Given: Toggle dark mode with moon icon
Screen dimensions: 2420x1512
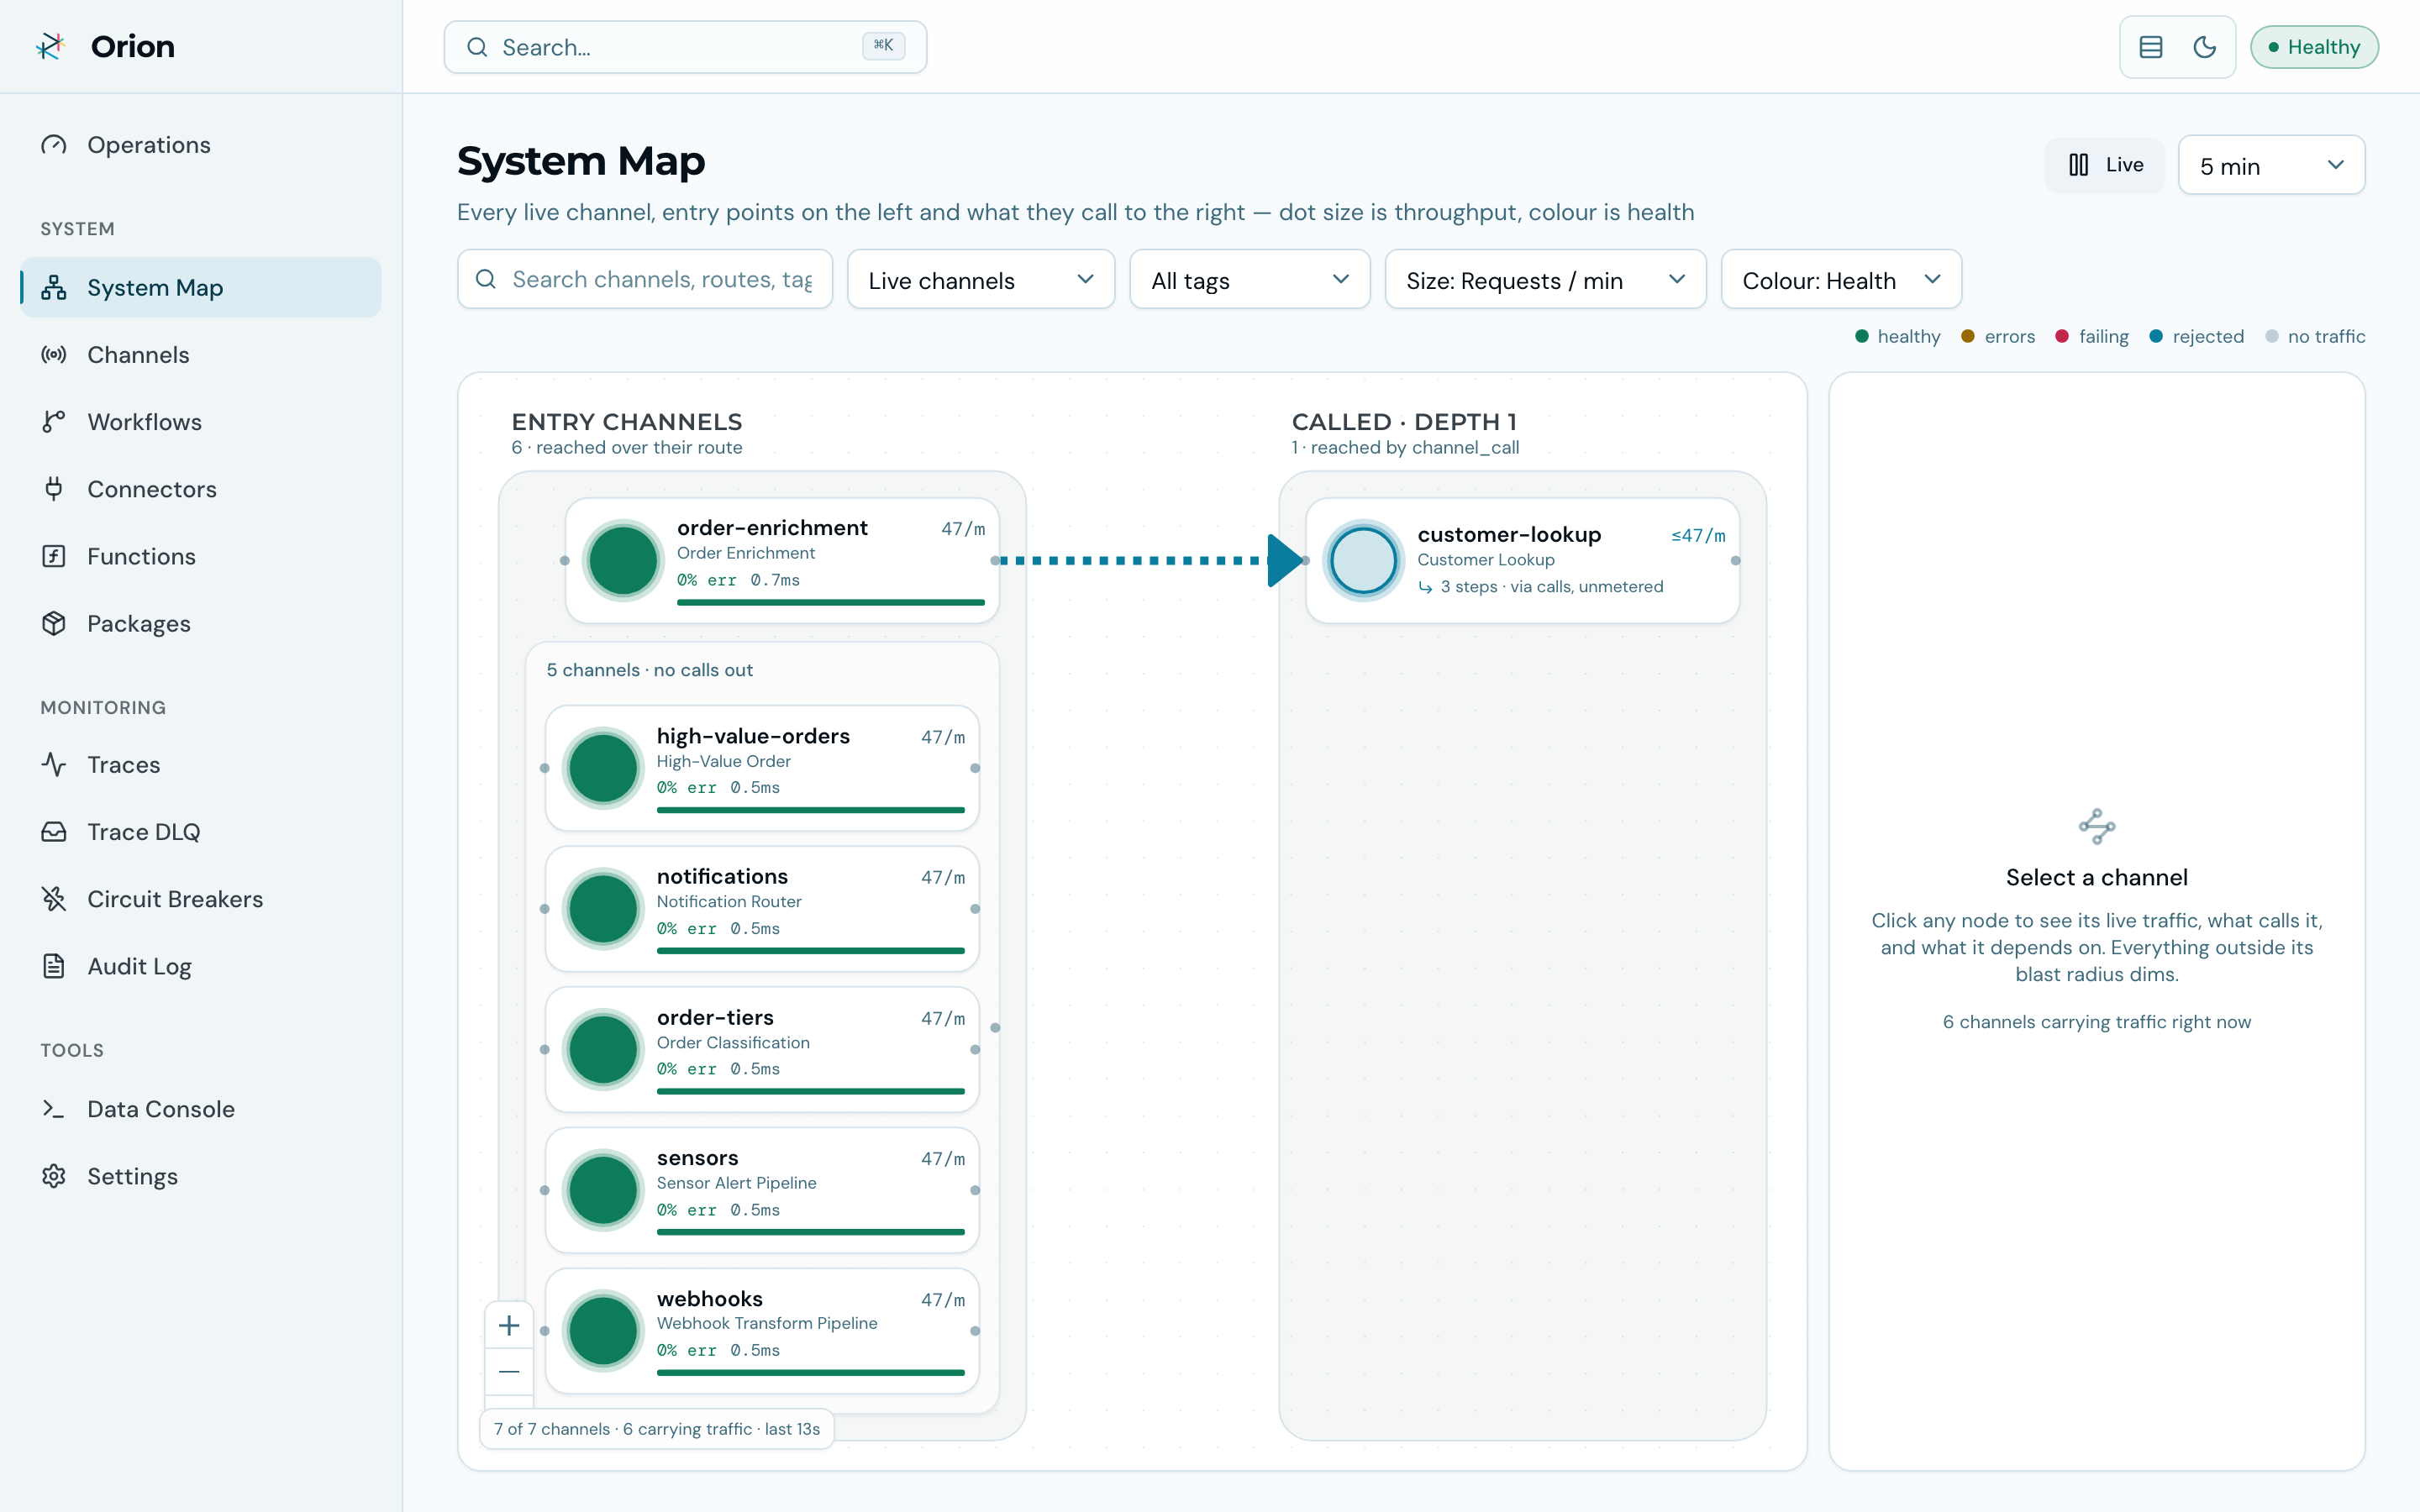Looking at the screenshot, I should pos(2204,47).
